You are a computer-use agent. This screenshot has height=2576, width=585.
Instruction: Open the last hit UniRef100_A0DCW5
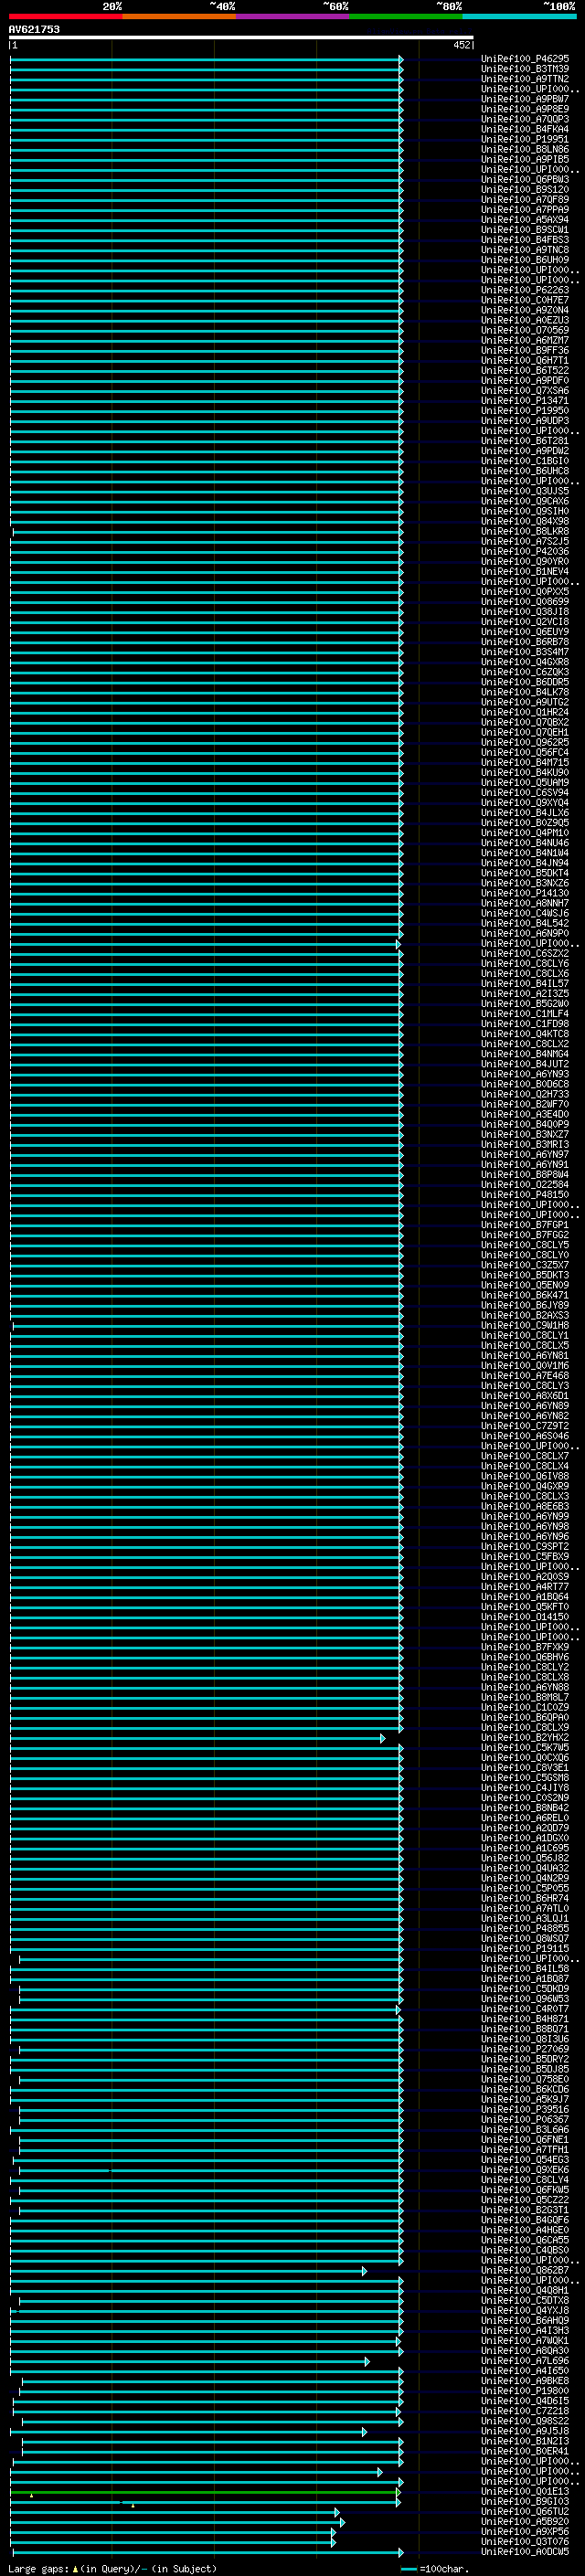525,2551
